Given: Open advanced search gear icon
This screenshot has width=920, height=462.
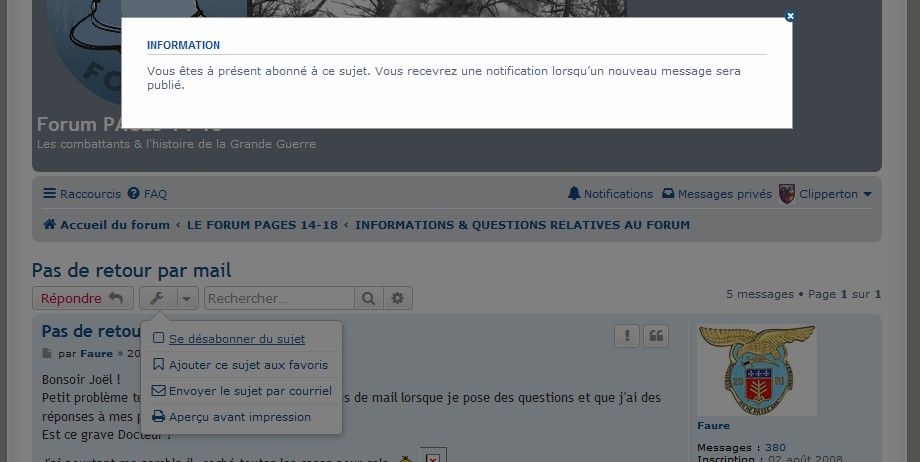Looking at the screenshot, I should point(398,298).
